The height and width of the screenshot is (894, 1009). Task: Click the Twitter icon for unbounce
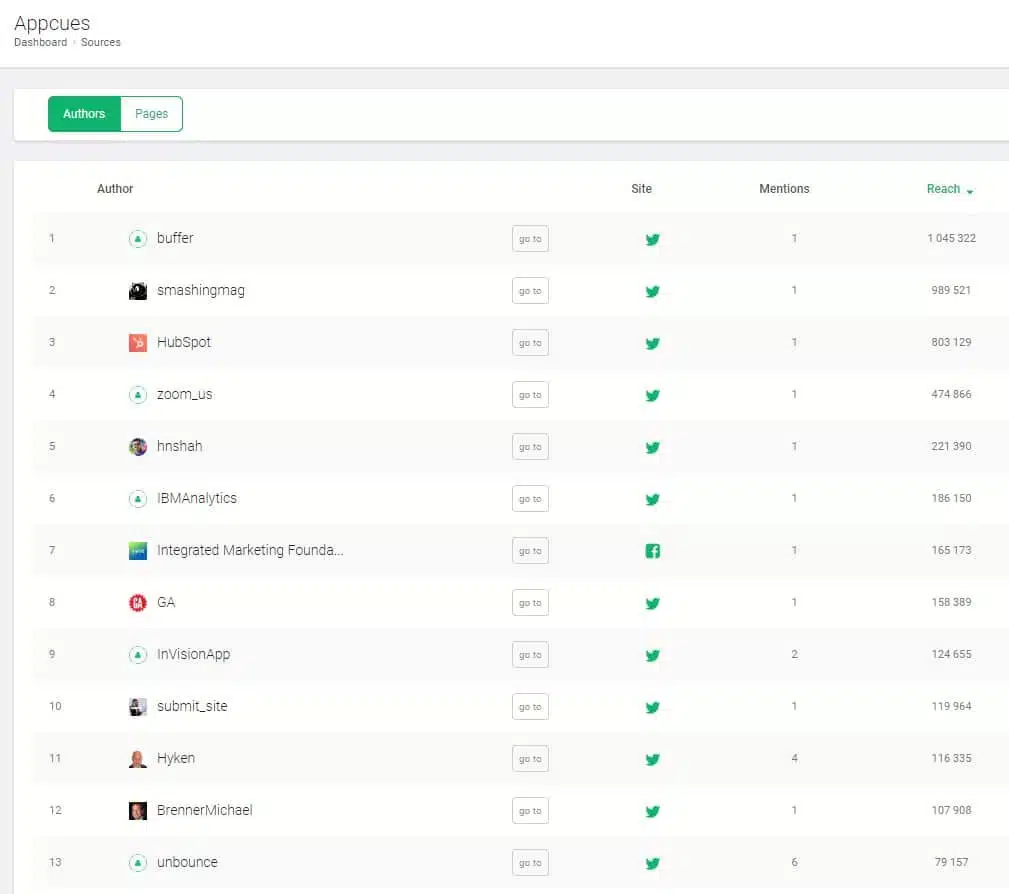point(652,863)
